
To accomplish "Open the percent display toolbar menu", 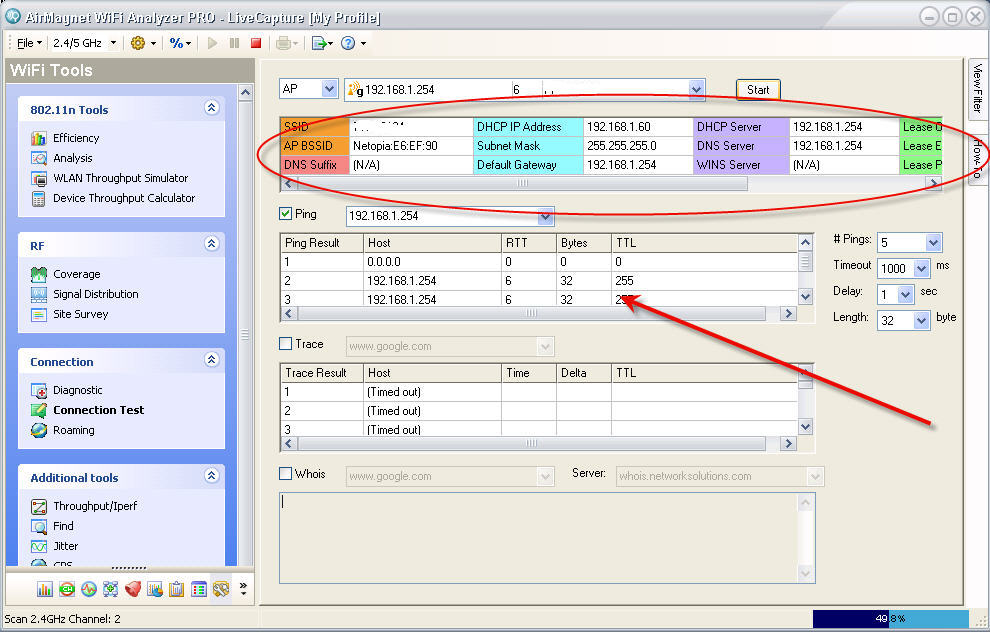I will [180, 43].
